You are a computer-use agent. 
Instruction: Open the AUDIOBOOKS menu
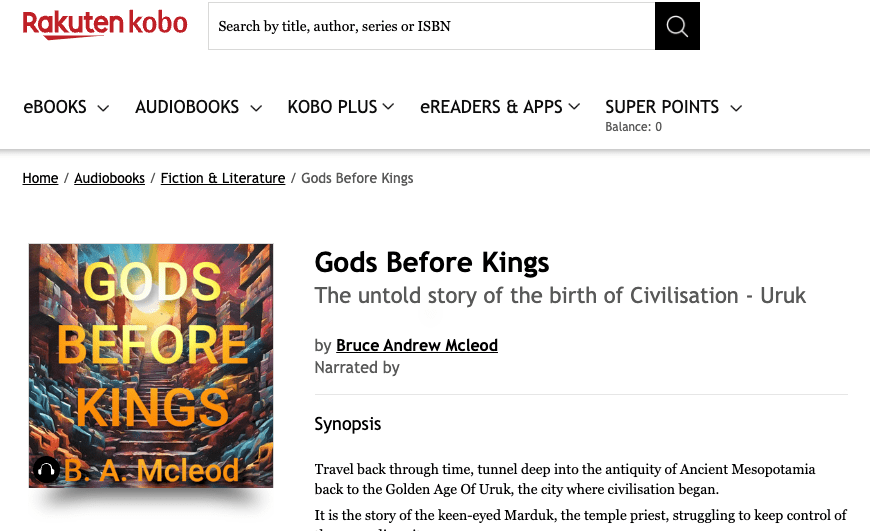187,107
